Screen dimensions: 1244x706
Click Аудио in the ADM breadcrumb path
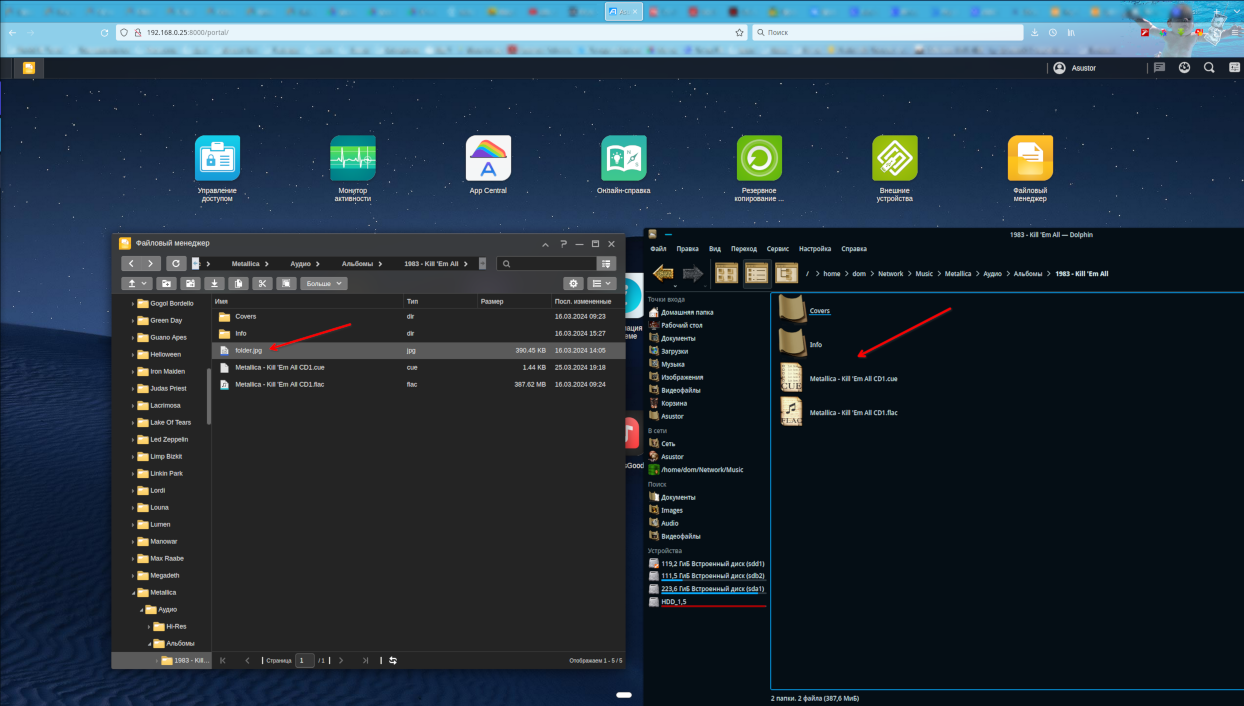300,263
